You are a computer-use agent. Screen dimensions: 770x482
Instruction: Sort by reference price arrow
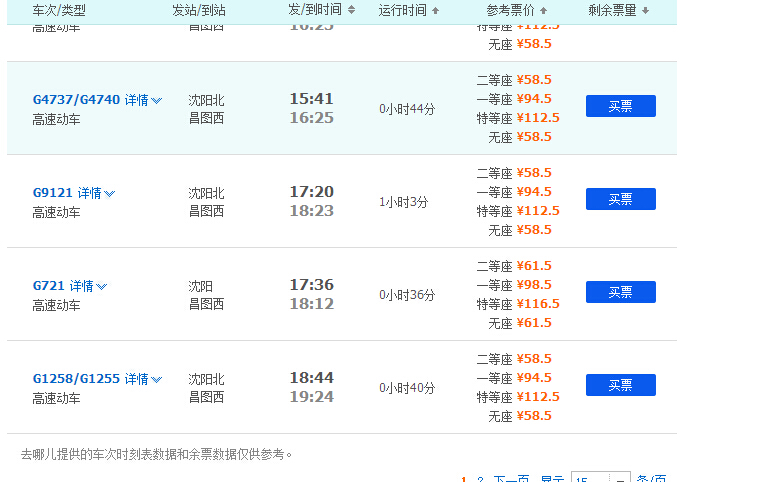click(543, 10)
